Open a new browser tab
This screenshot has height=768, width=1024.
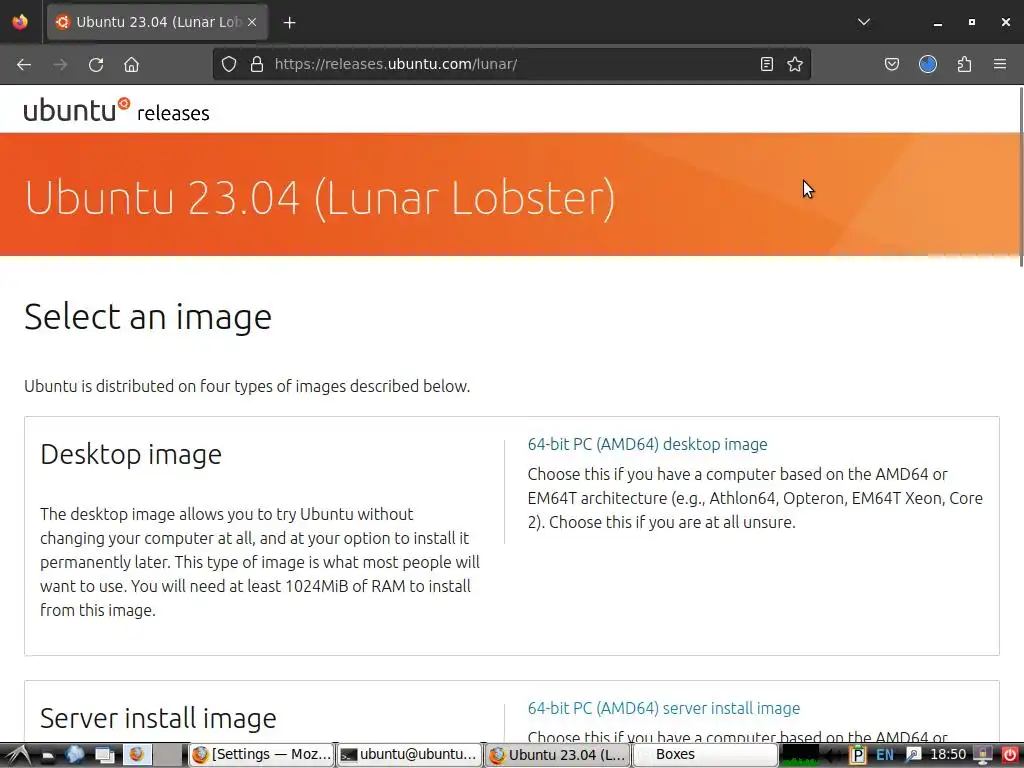(x=289, y=22)
